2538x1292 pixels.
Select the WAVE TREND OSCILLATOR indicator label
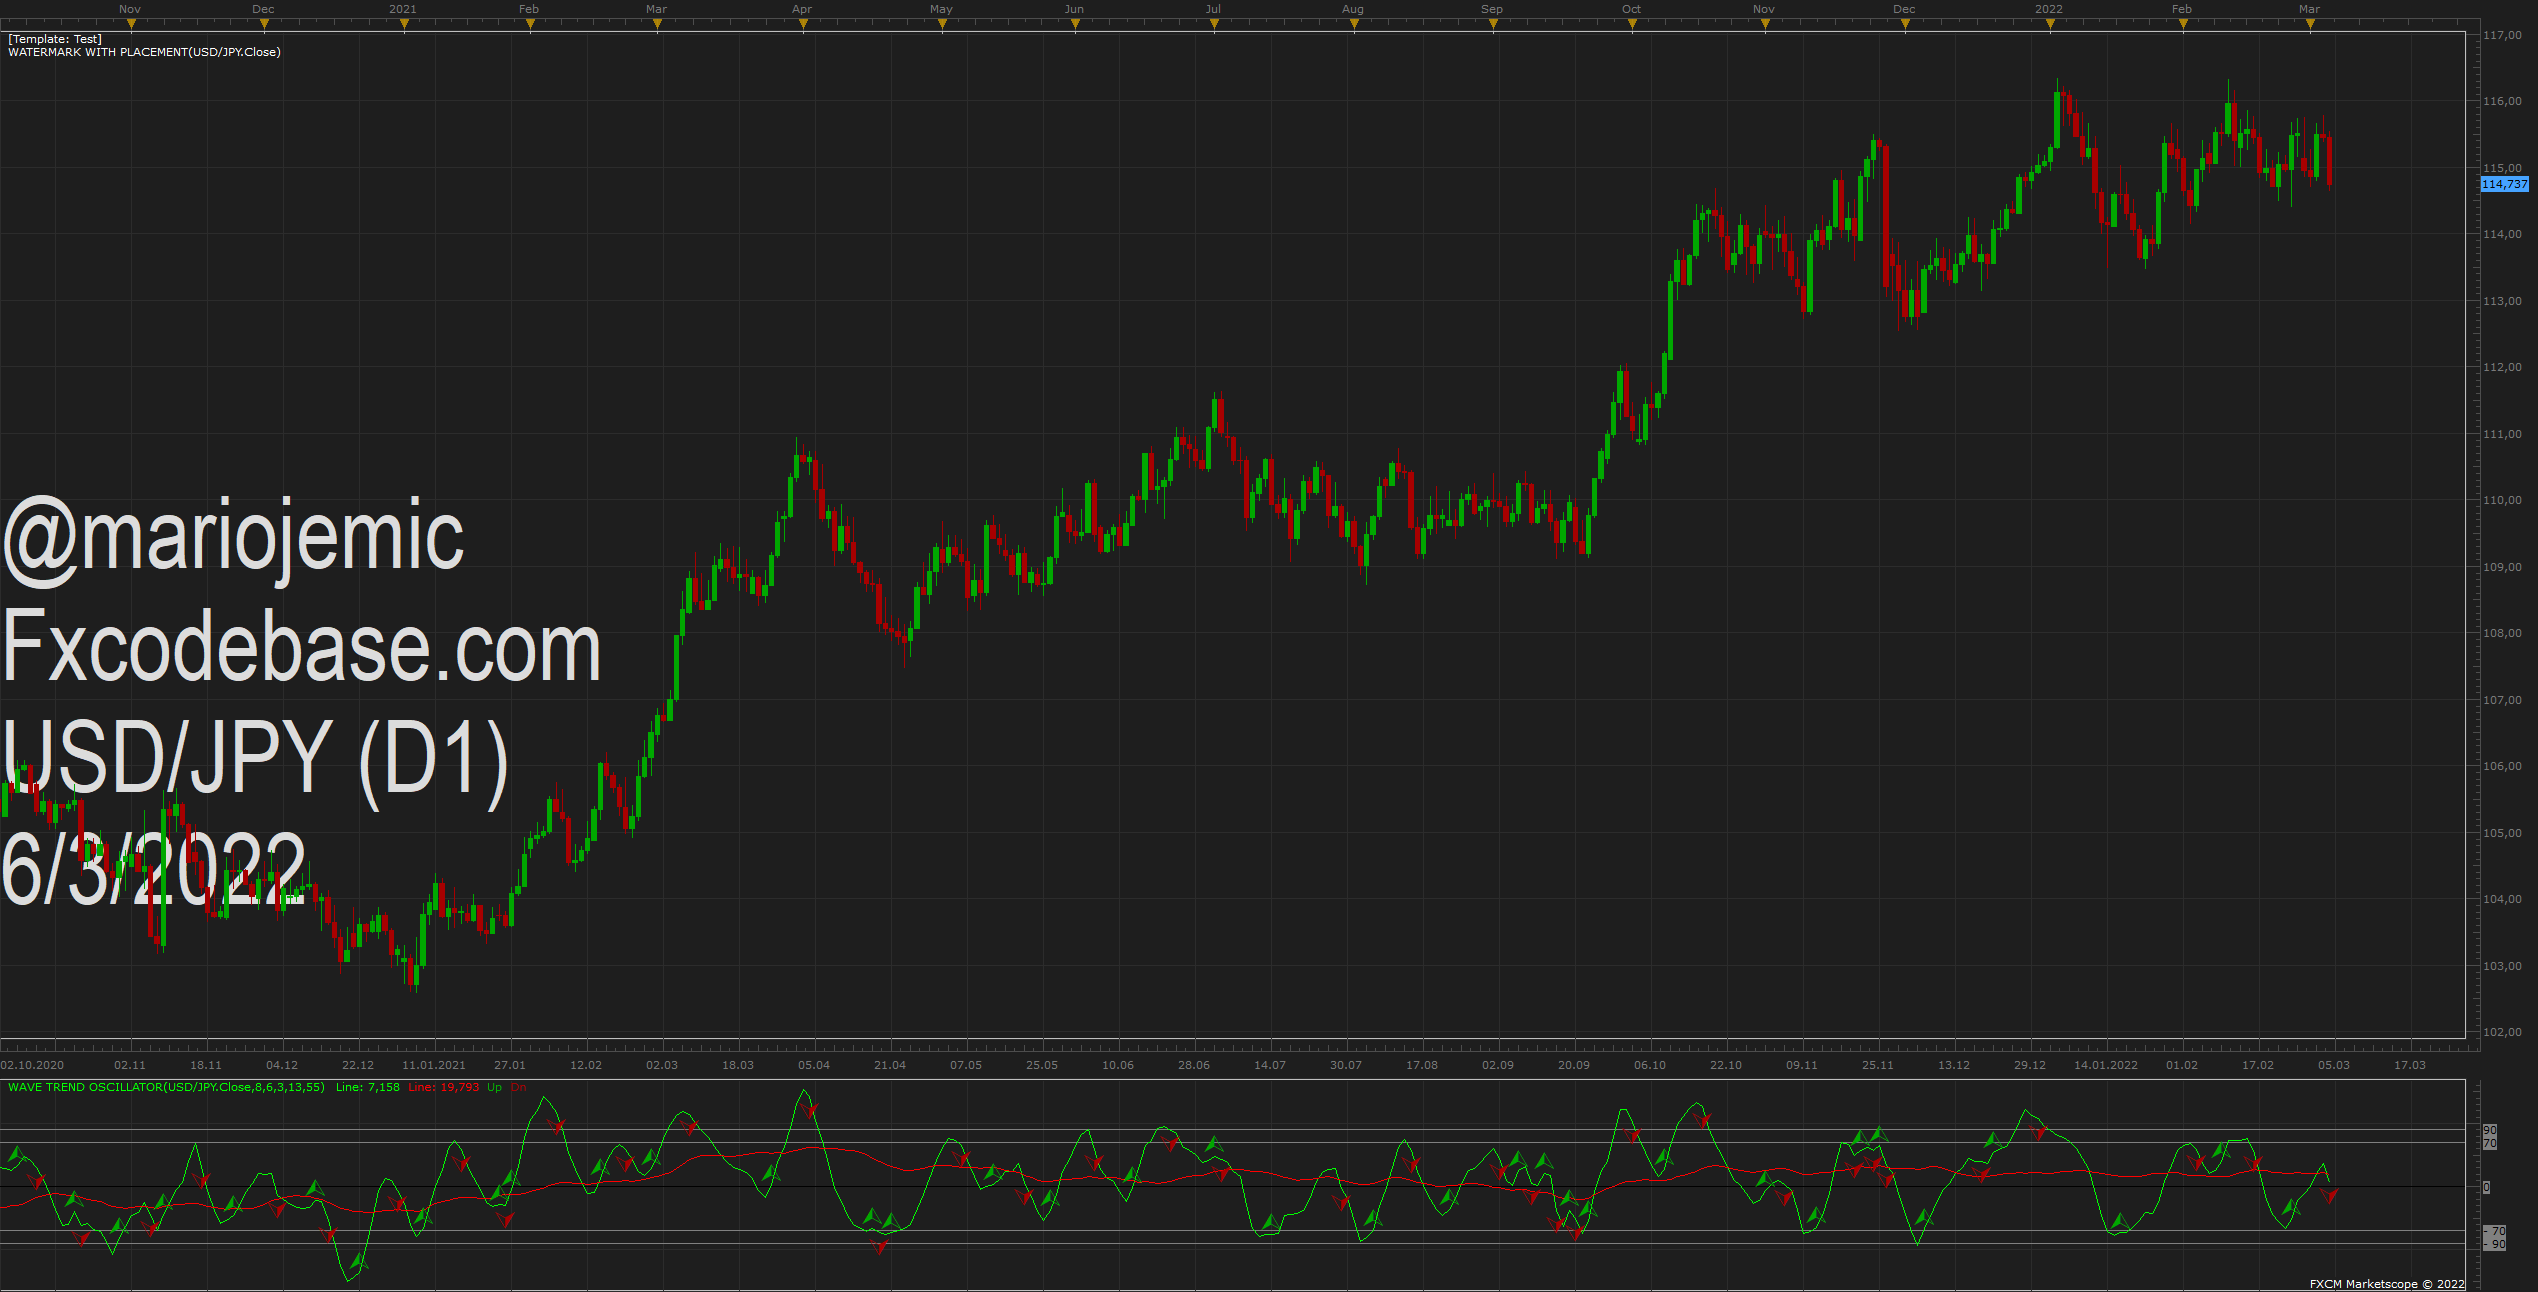(x=166, y=1087)
